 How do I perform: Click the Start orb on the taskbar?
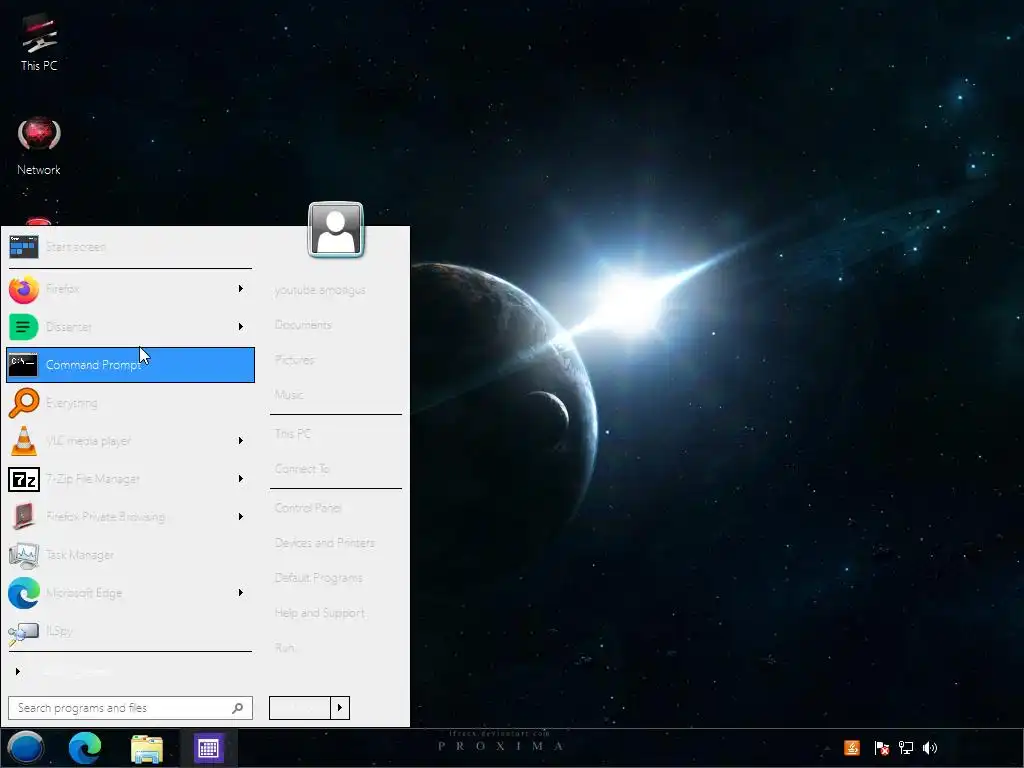click(x=25, y=748)
